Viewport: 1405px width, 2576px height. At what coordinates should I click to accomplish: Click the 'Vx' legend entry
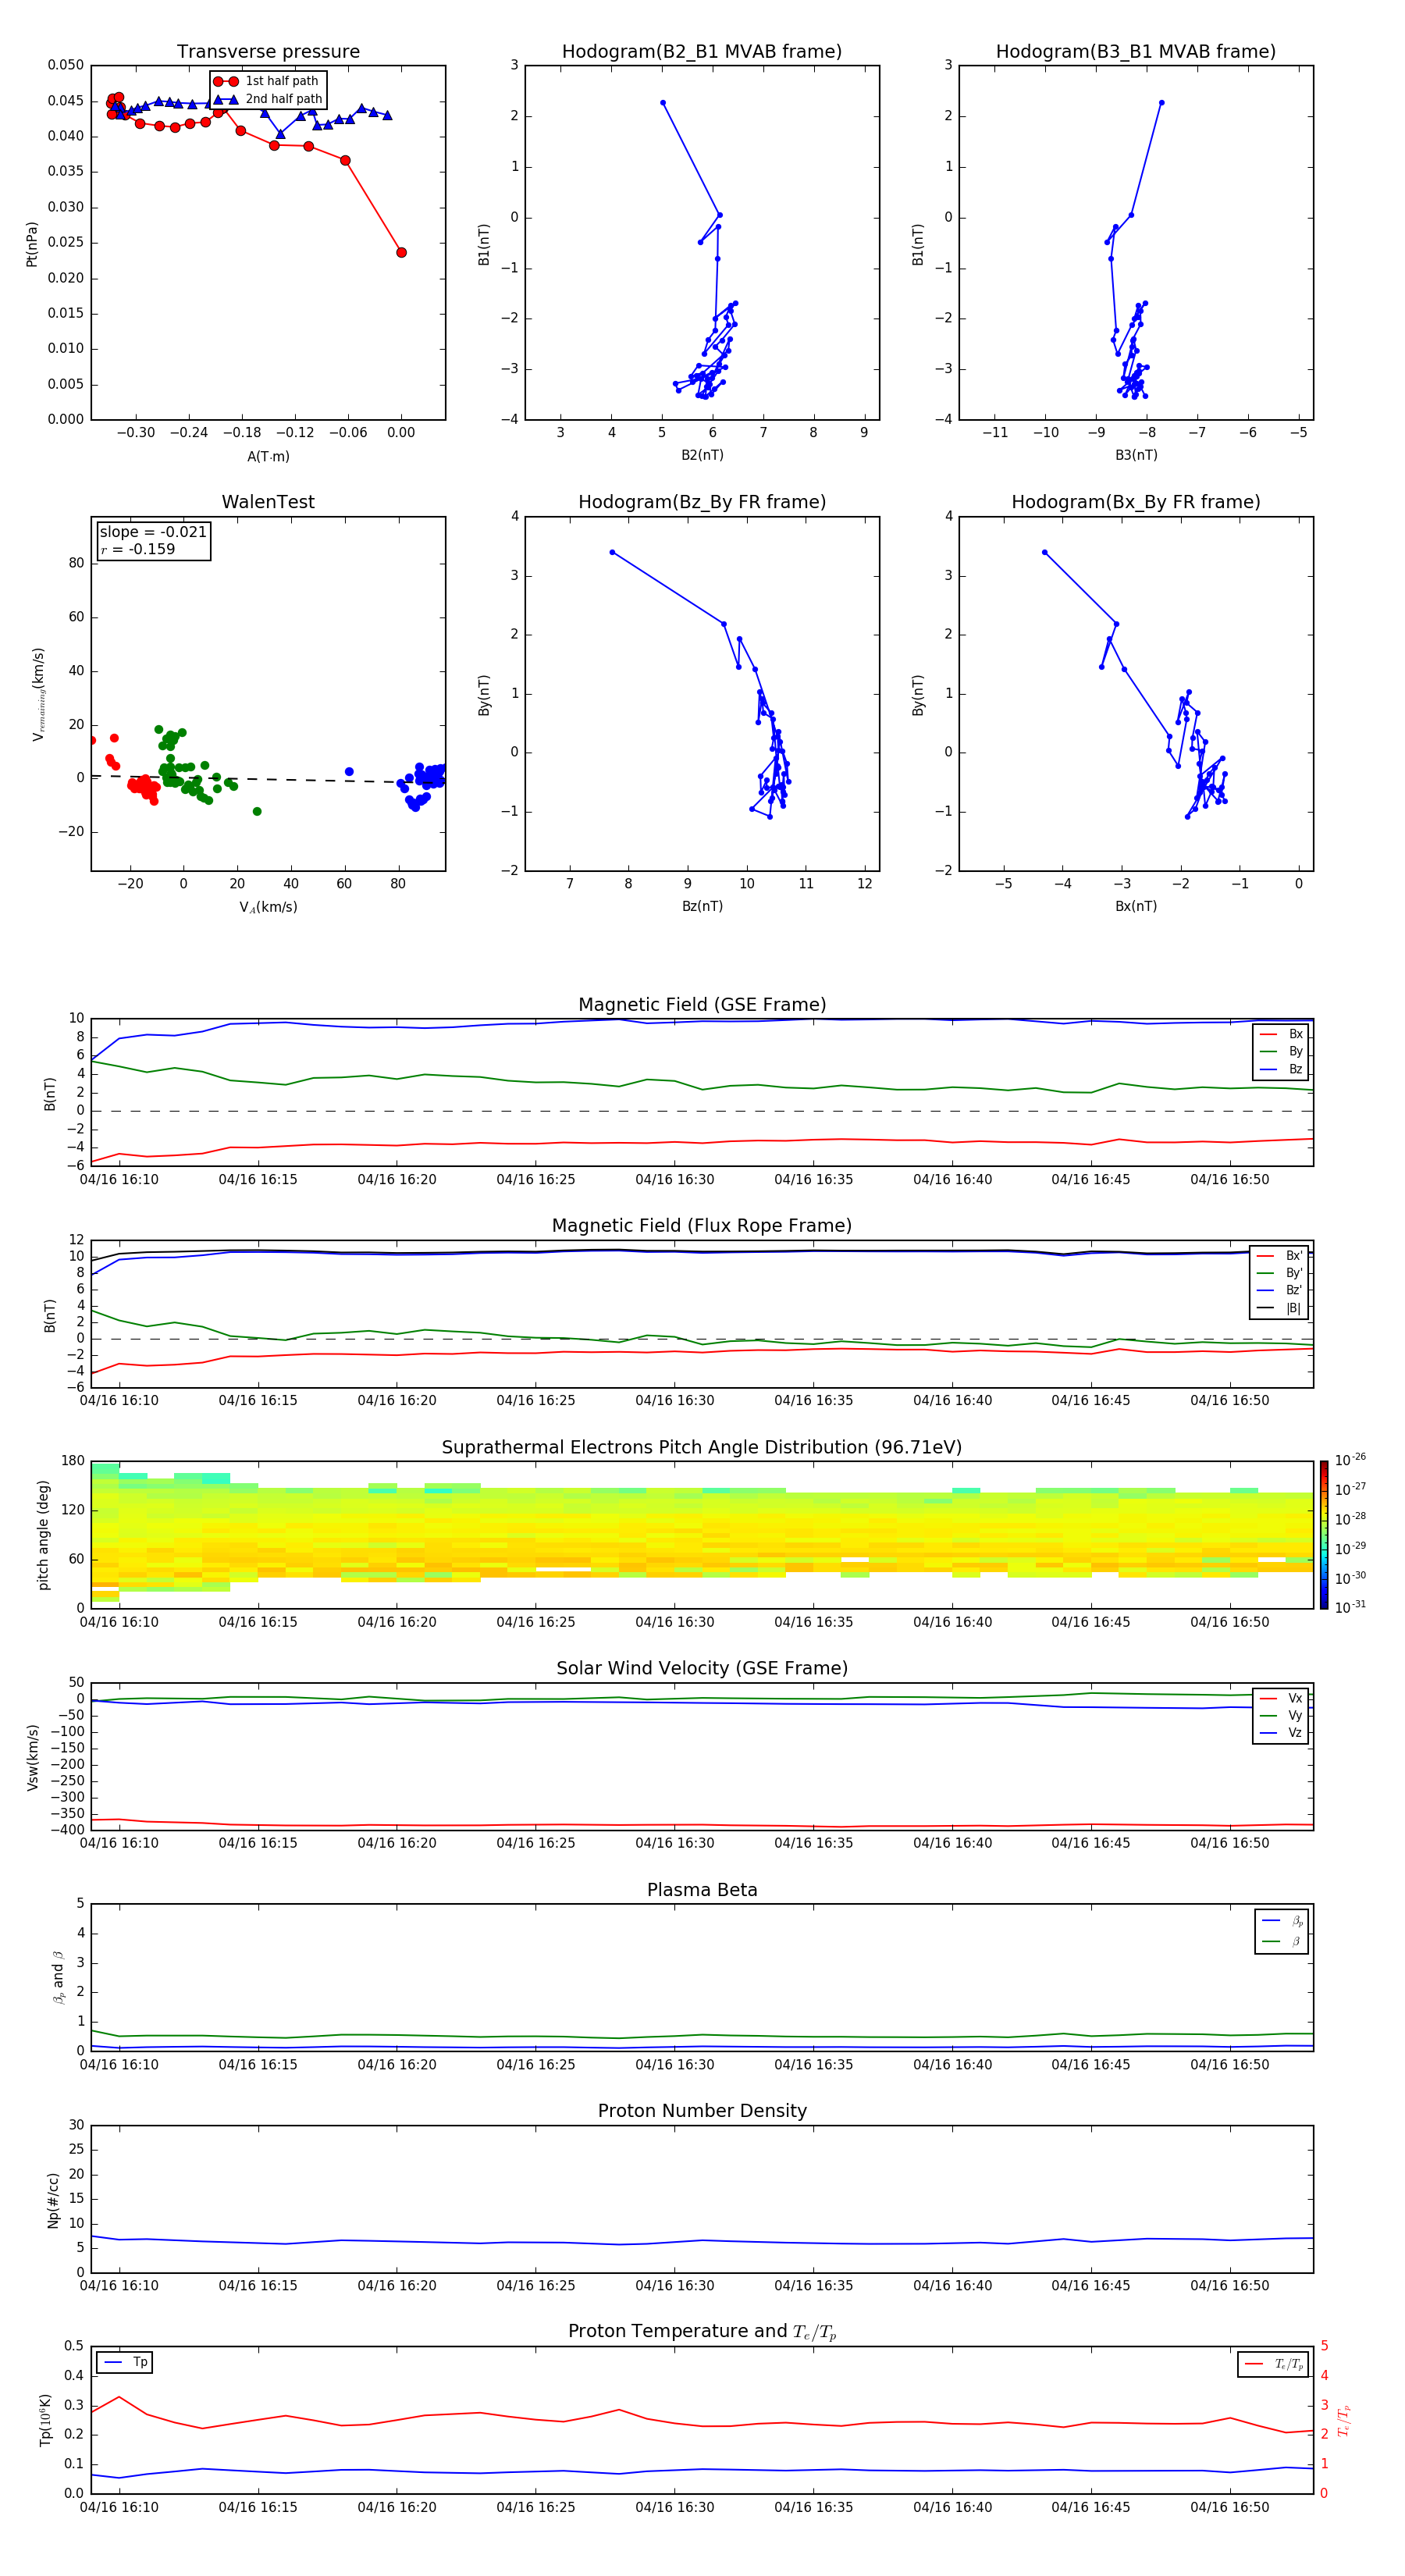(x=1282, y=1698)
